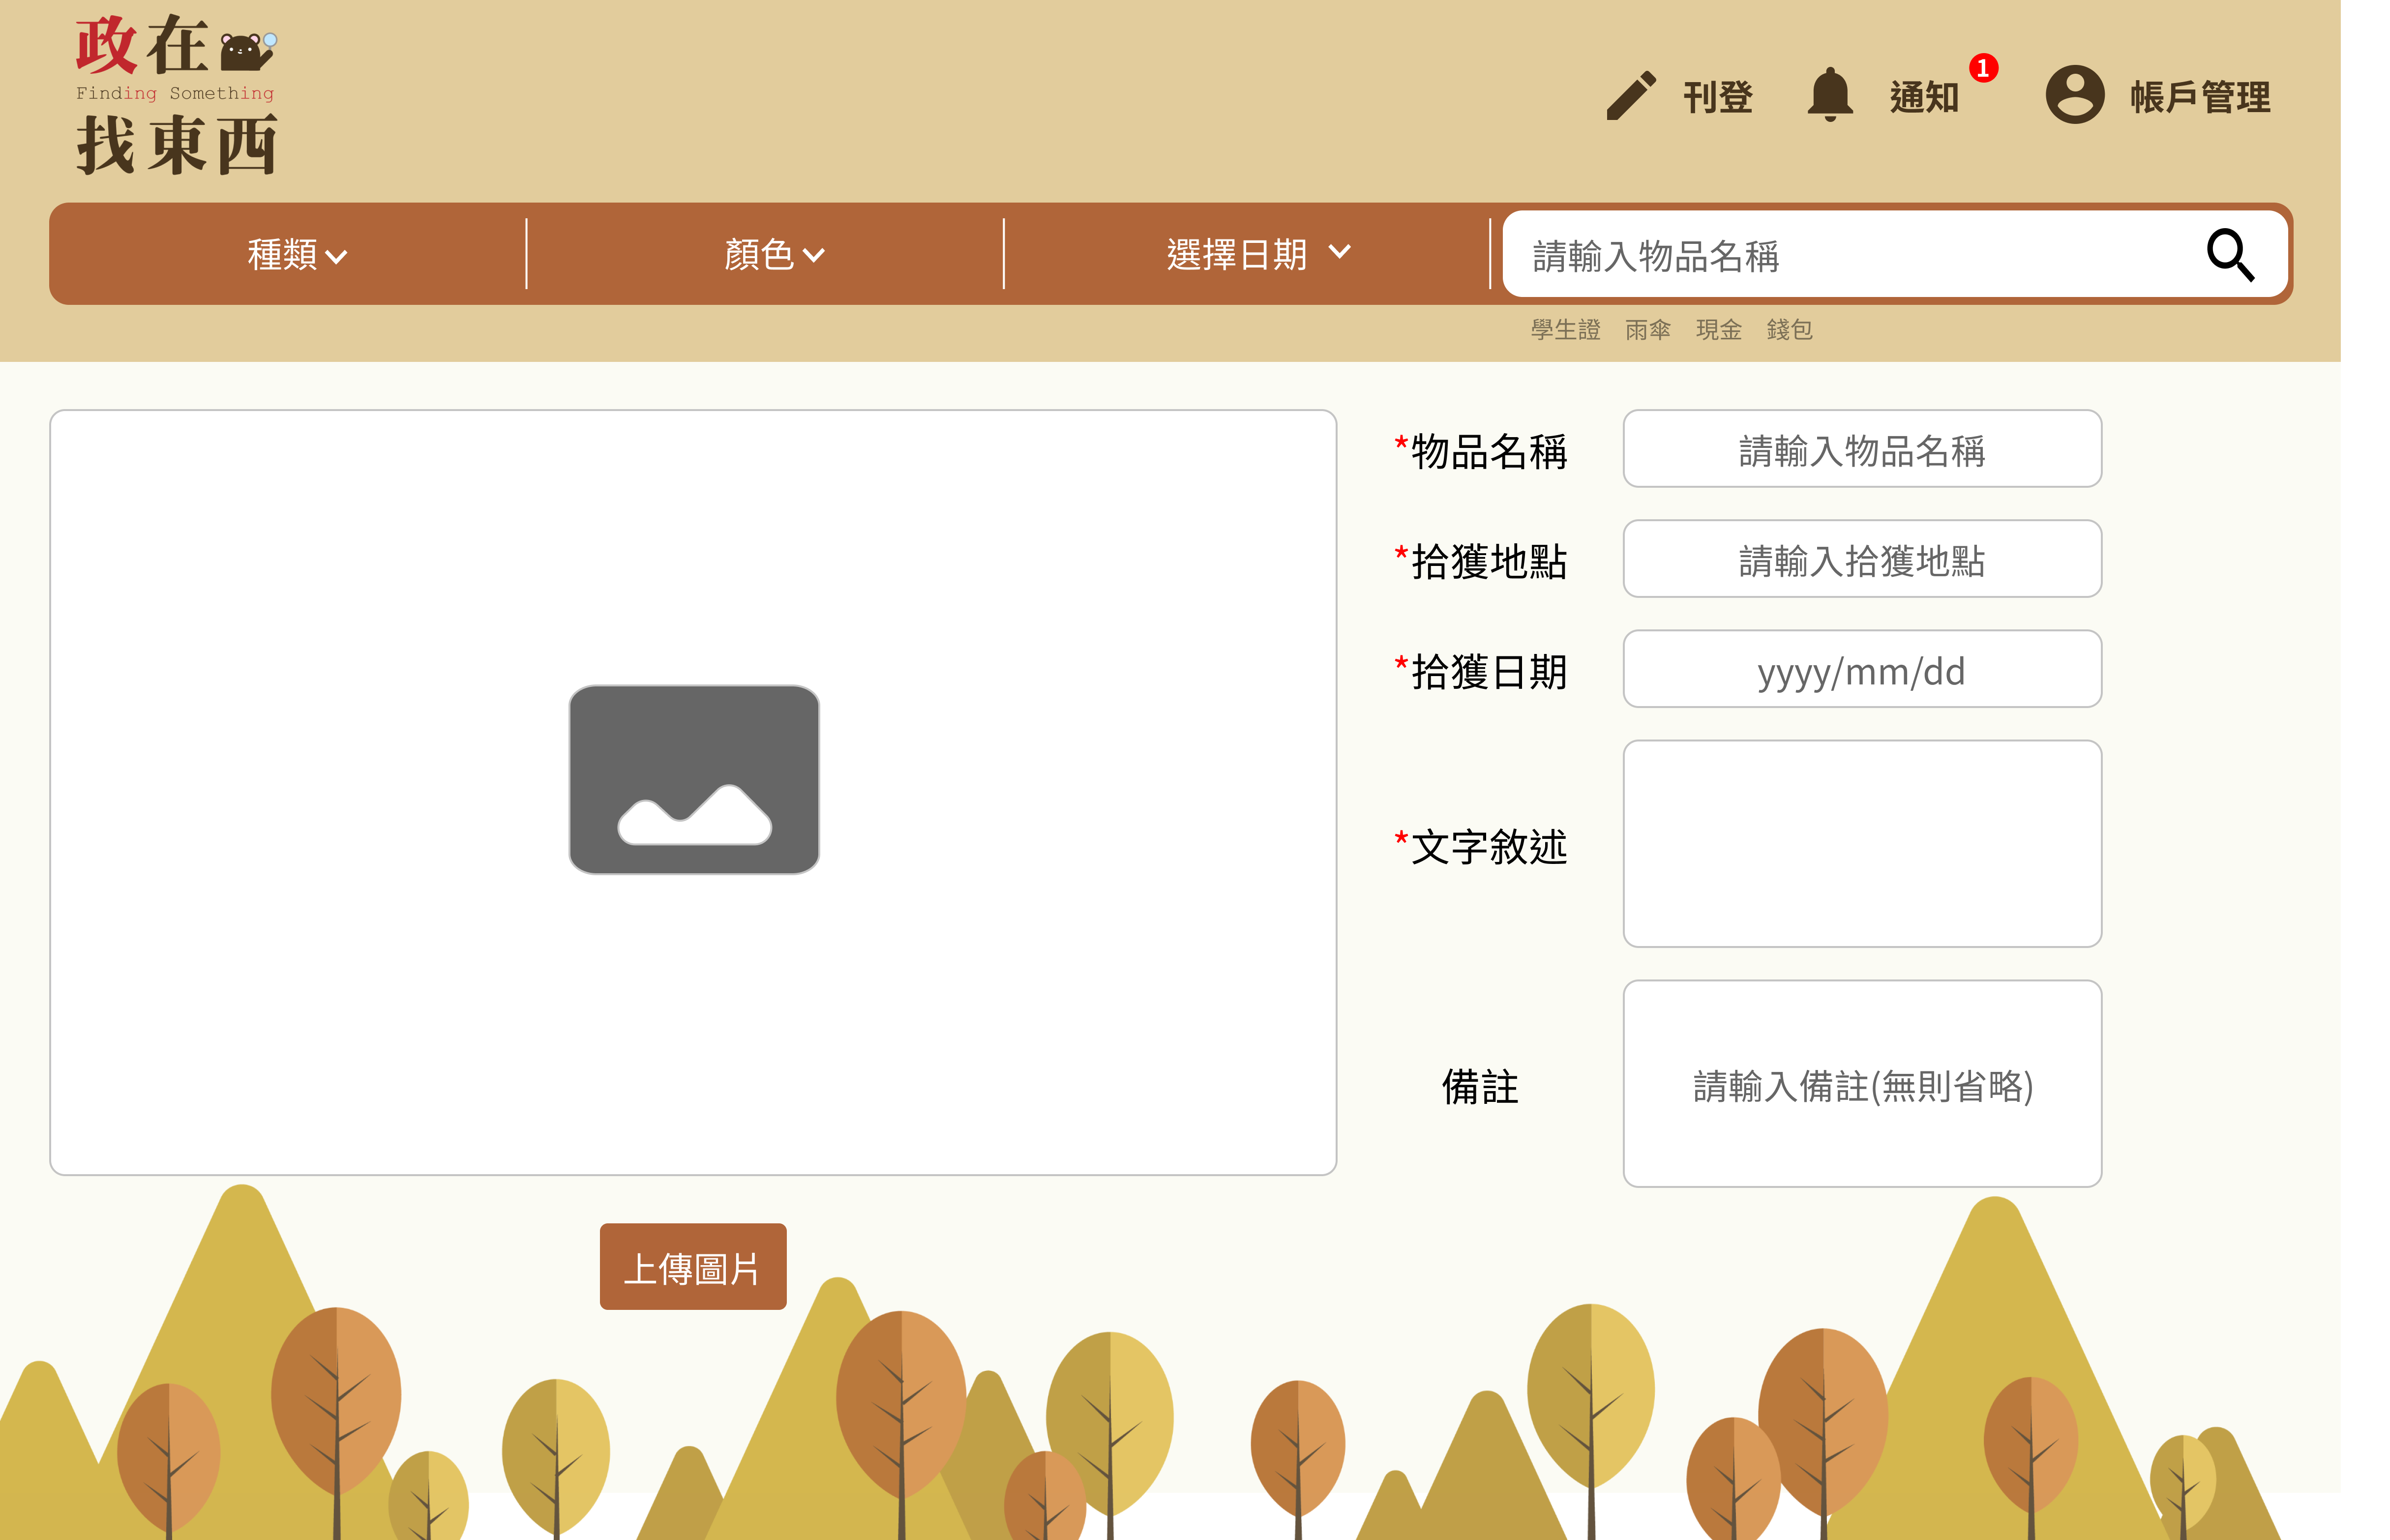
Task: Select the 雨傘 suggested keyword
Action: (x=1647, y=329)
